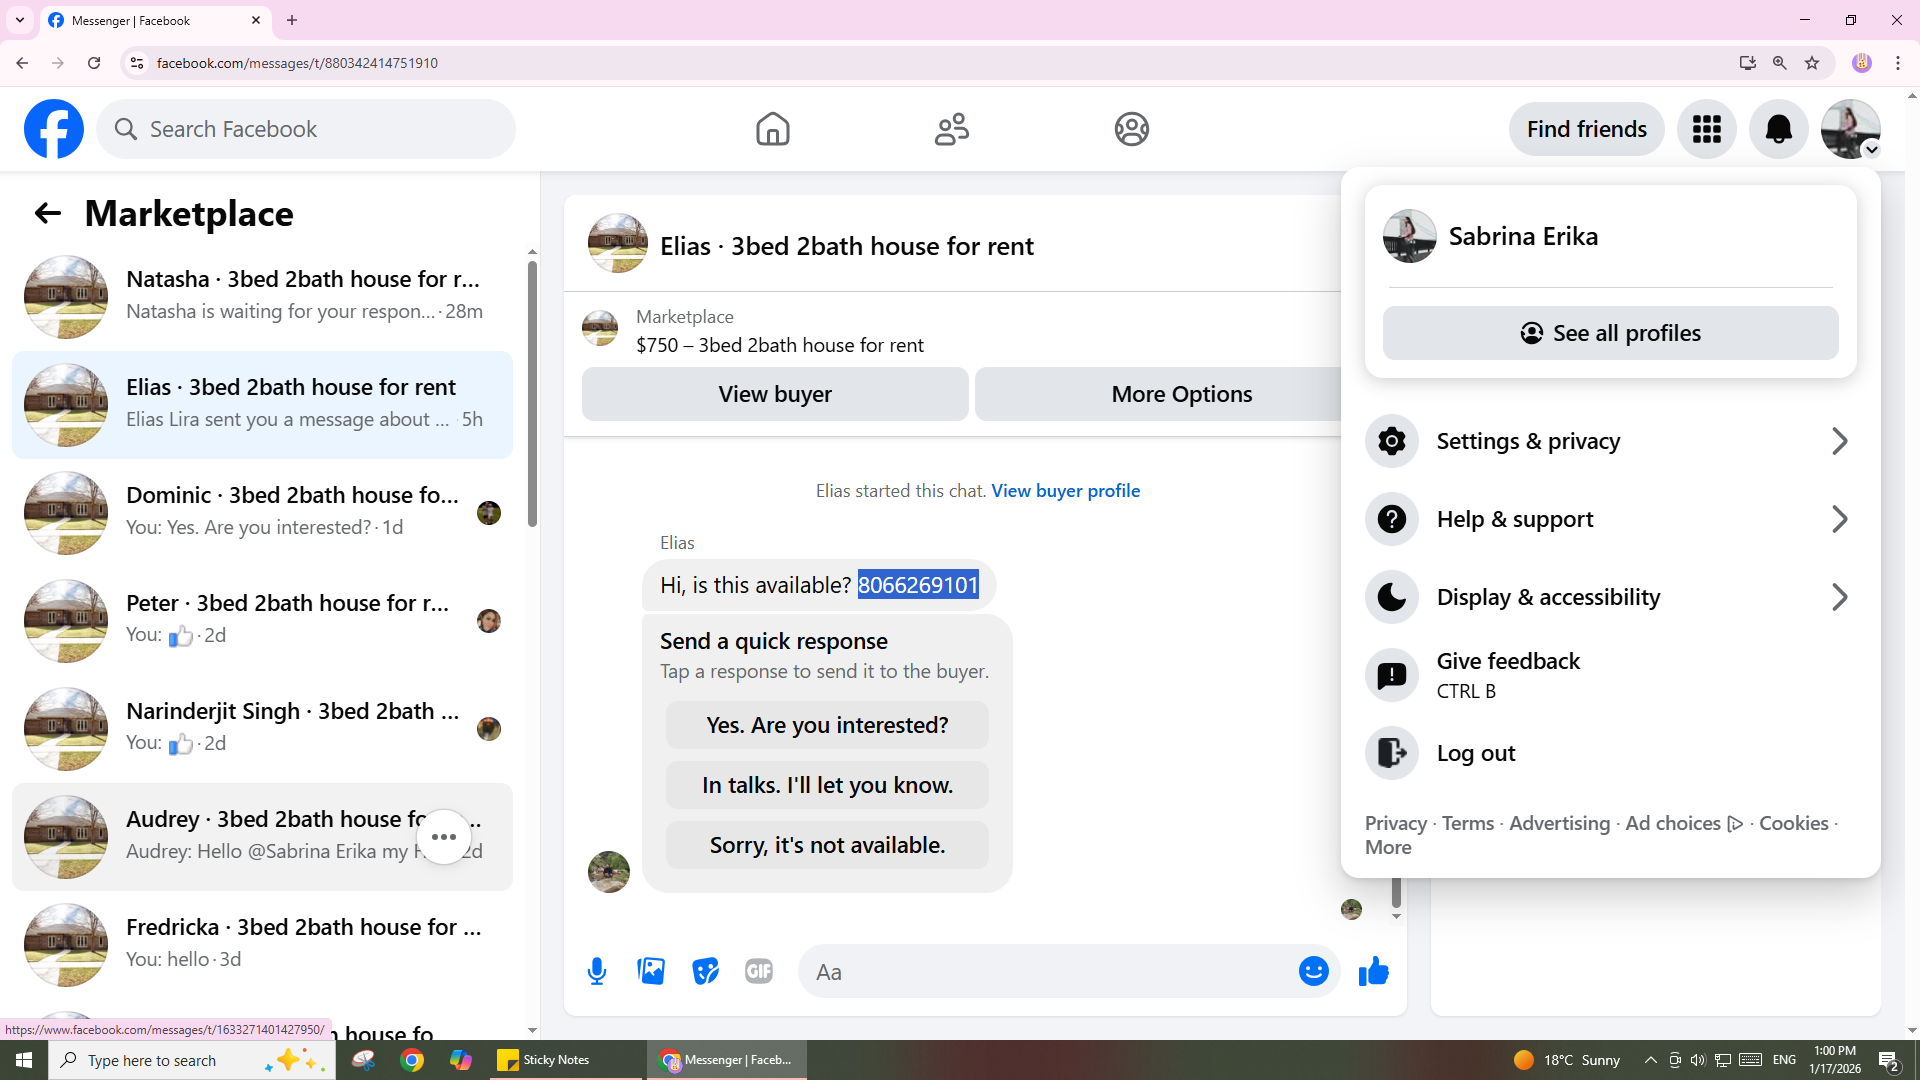Choose an emoji with the smiley icon
The image size is (1920, 1080).
(x=1313, y=971)
